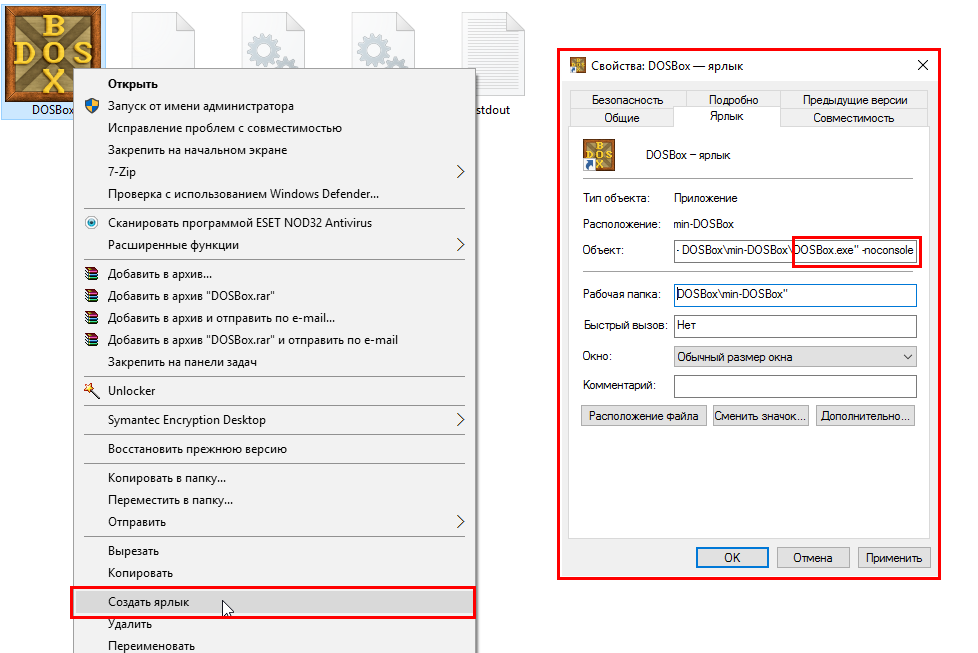Click the shield icon beside run as administrator
The image size is (978, 653).
pyautogui.click(x=92, y=106)
